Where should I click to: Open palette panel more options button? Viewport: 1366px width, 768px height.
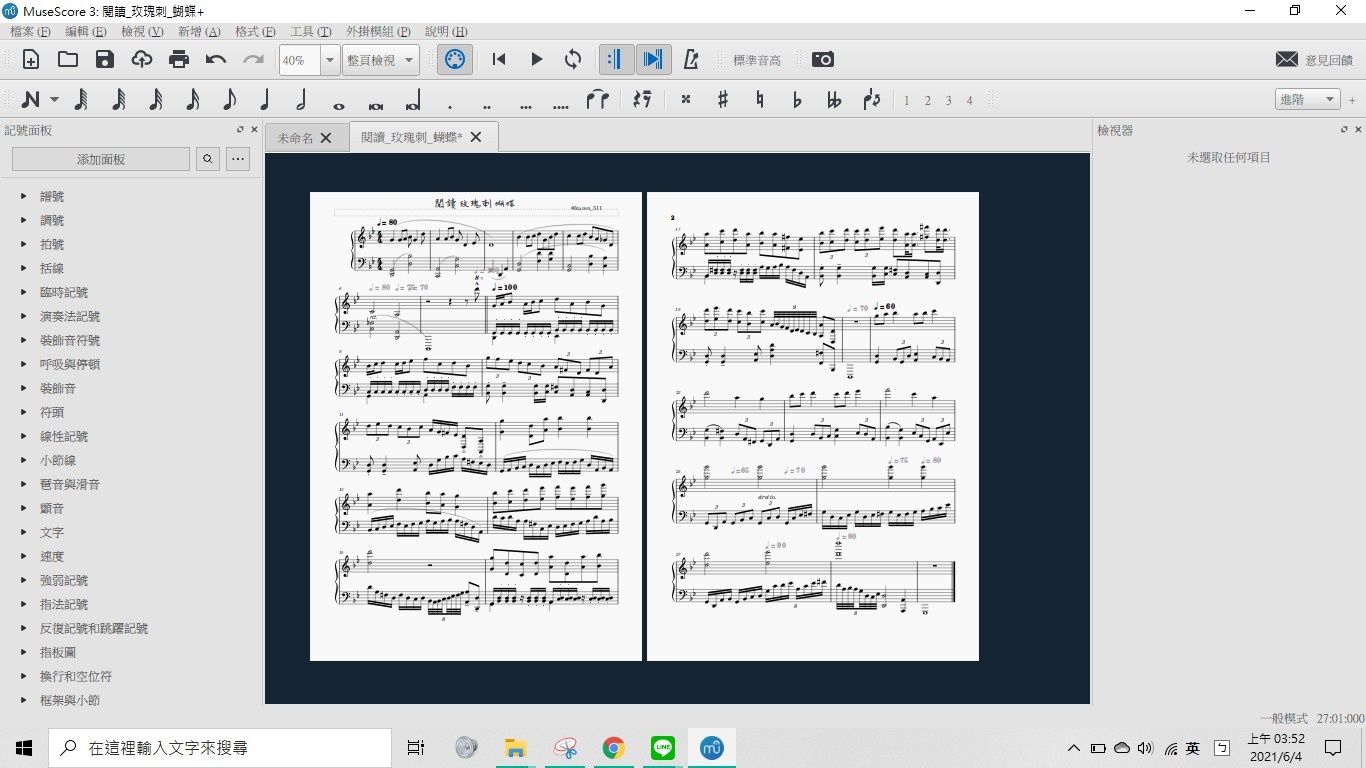pyautogui.click(x=237, y=159)
